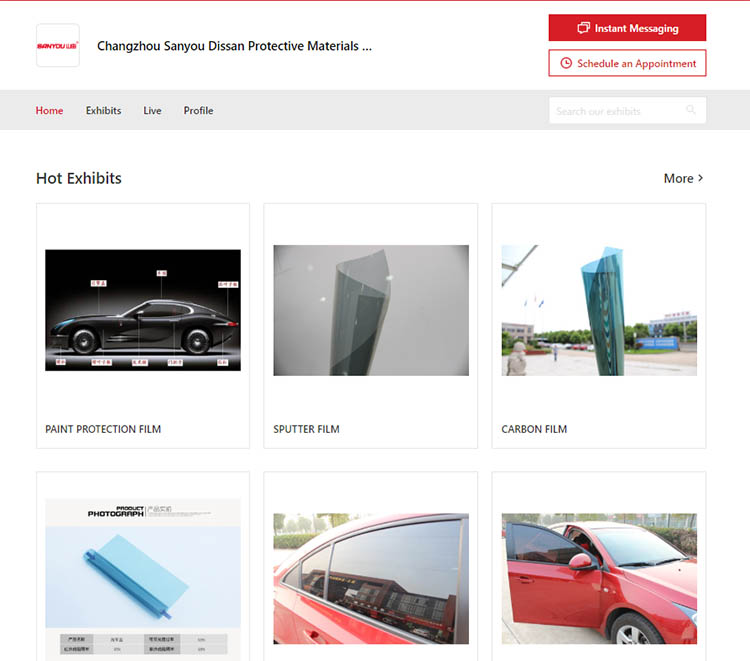Open the red car tinted window image
750x661 pixels.
[x=371, y=578]
